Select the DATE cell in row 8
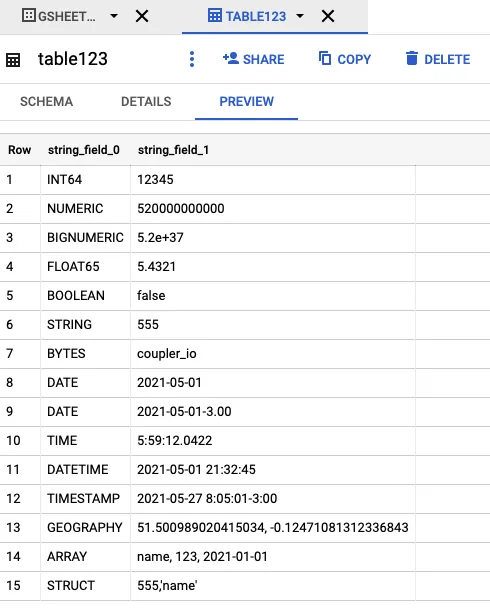Screen dimensions: 490x609 point(85,383)
